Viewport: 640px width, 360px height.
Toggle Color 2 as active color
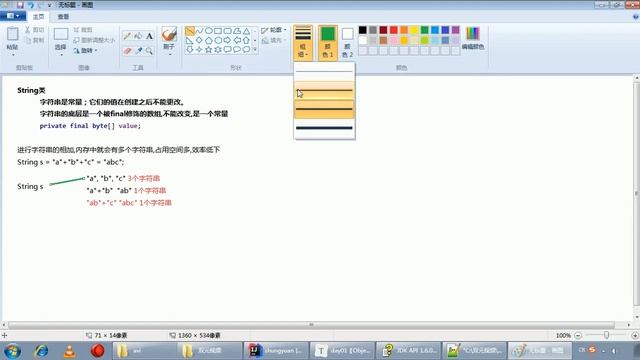tap(347, 42)
